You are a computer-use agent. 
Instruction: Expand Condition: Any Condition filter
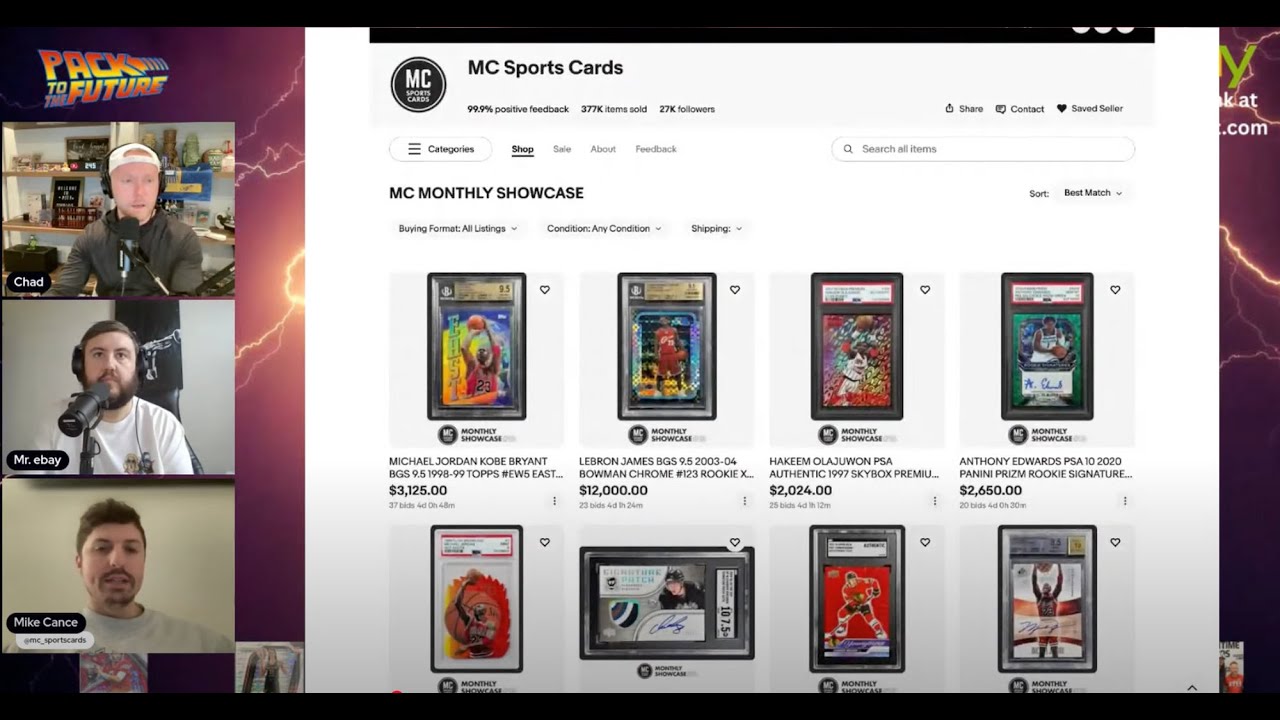[x=604, y=228]
